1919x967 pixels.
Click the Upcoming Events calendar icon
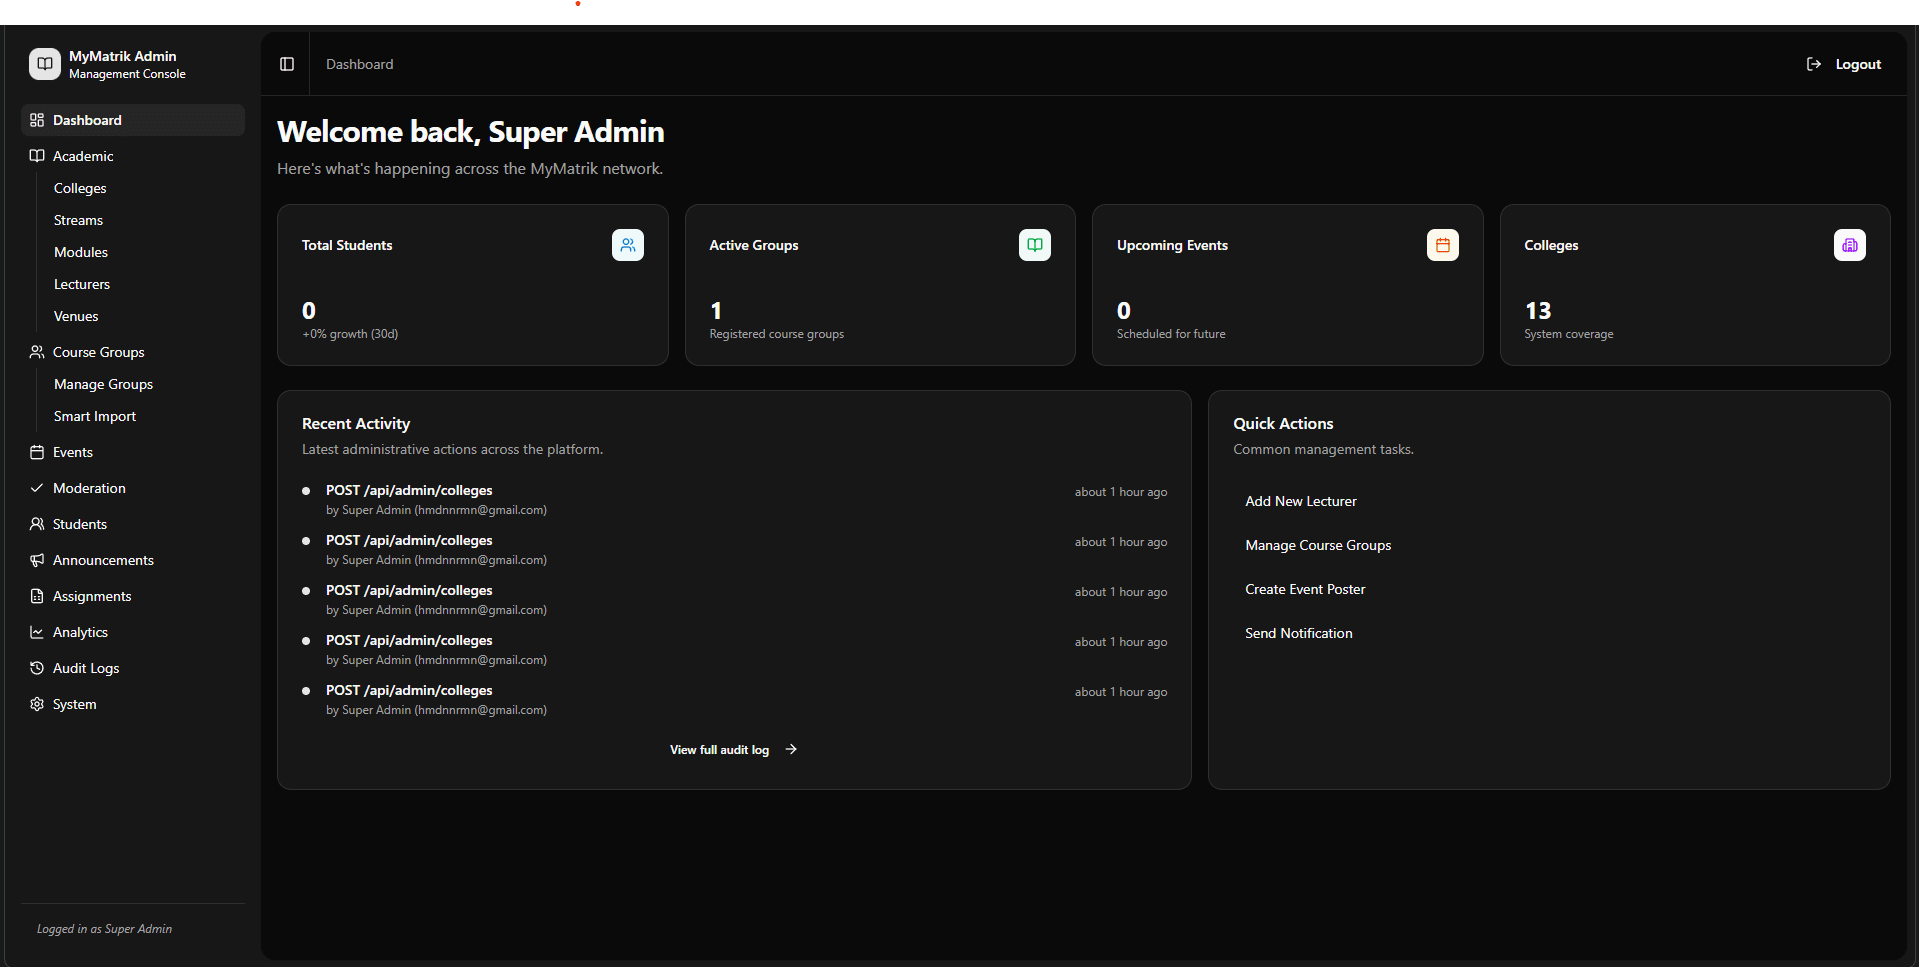point(1442,244)
